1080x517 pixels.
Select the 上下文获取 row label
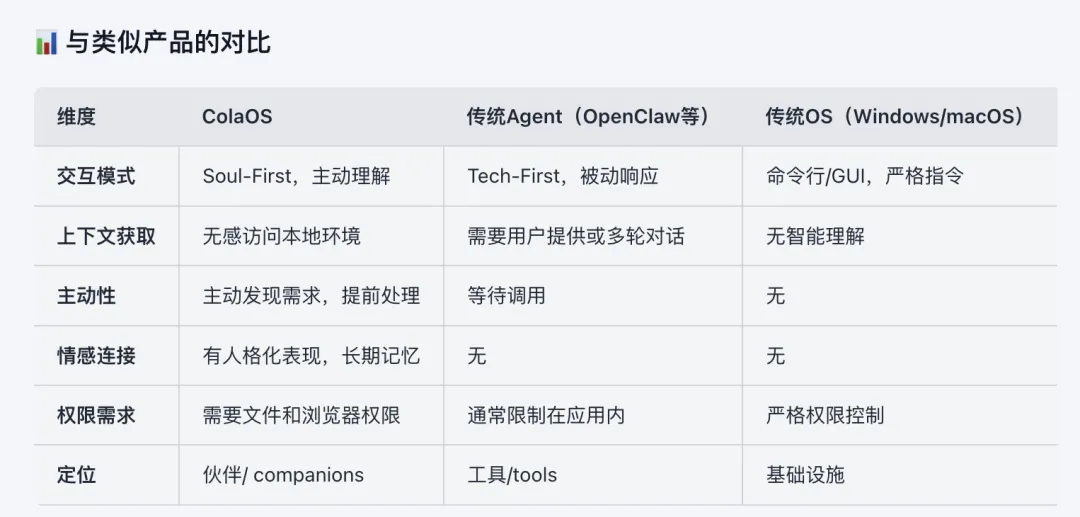coord(106,237)
